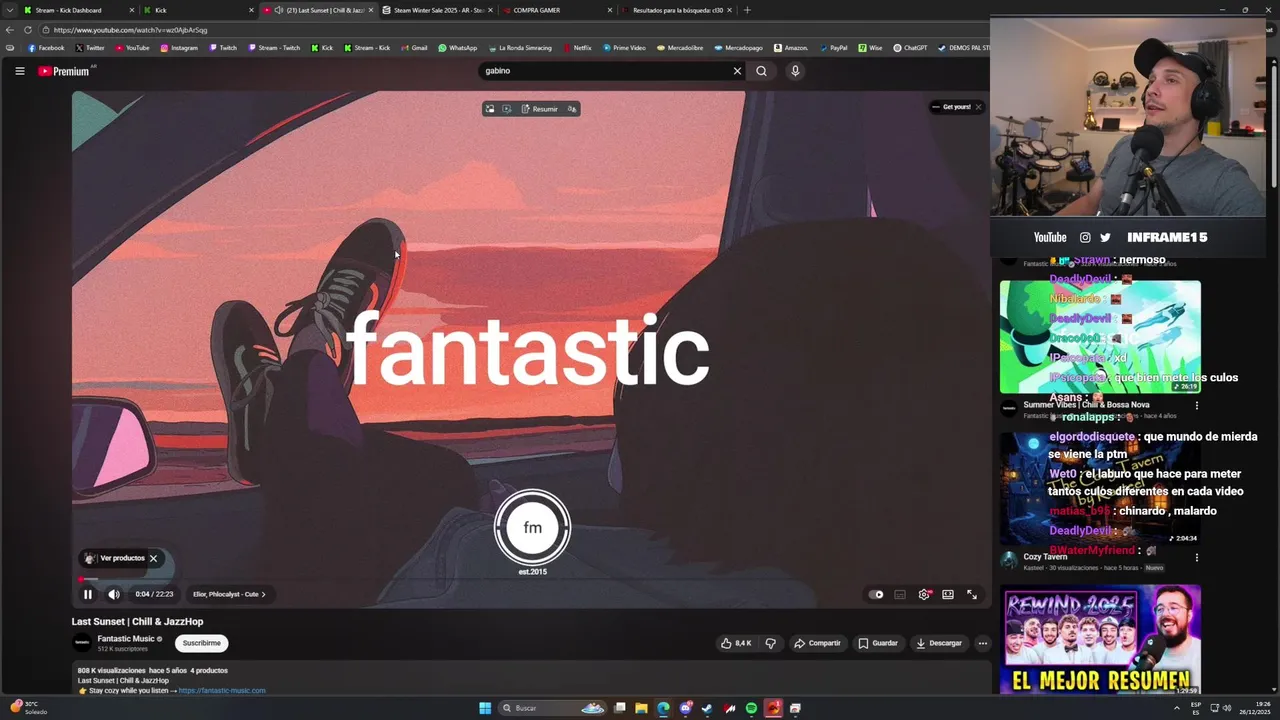Save video with the Guardar button
This screenshot has width=1280, height=720.
click(x=878, y=643)
